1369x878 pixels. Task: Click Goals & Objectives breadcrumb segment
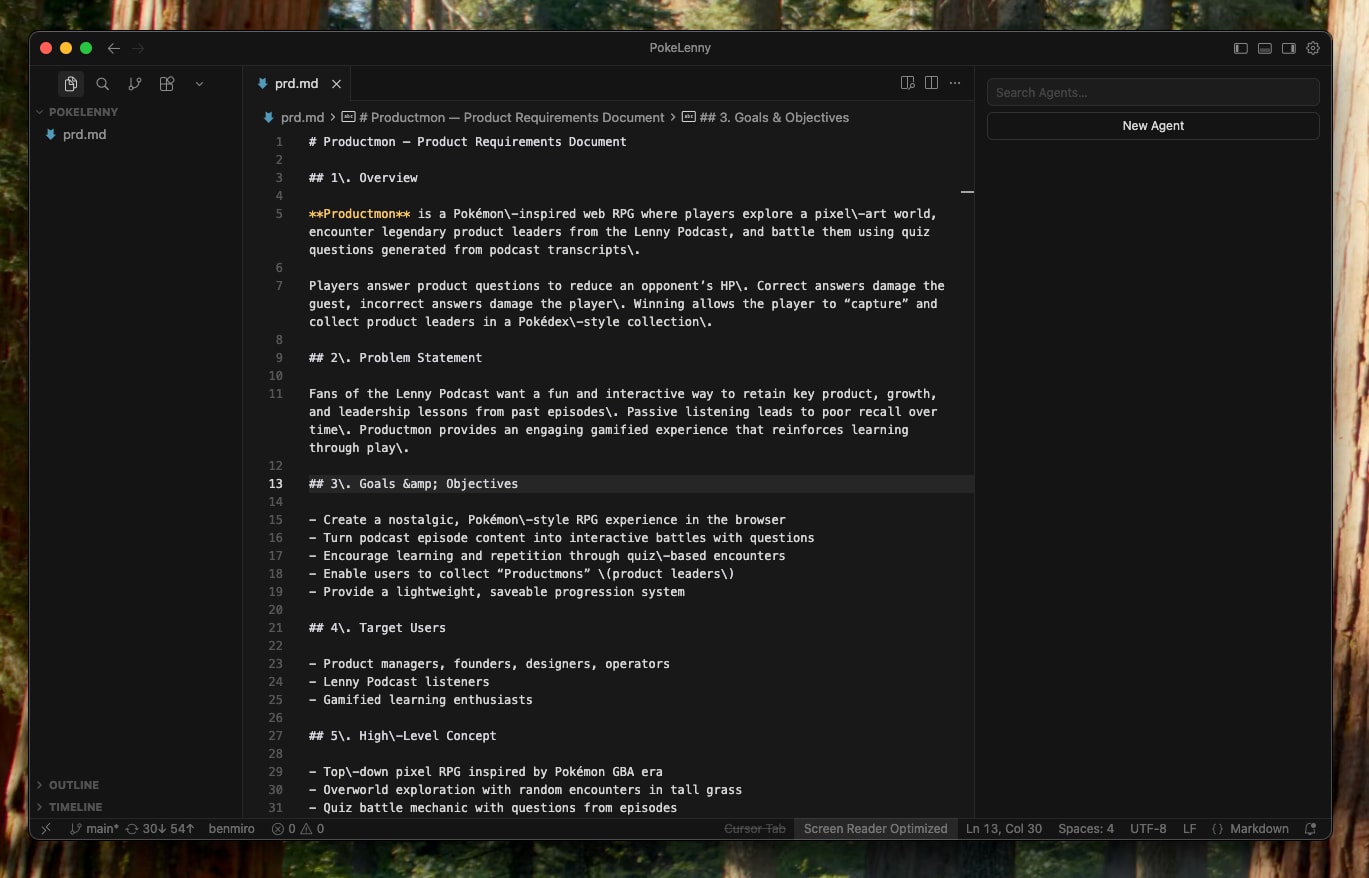(x=765, y=117)
